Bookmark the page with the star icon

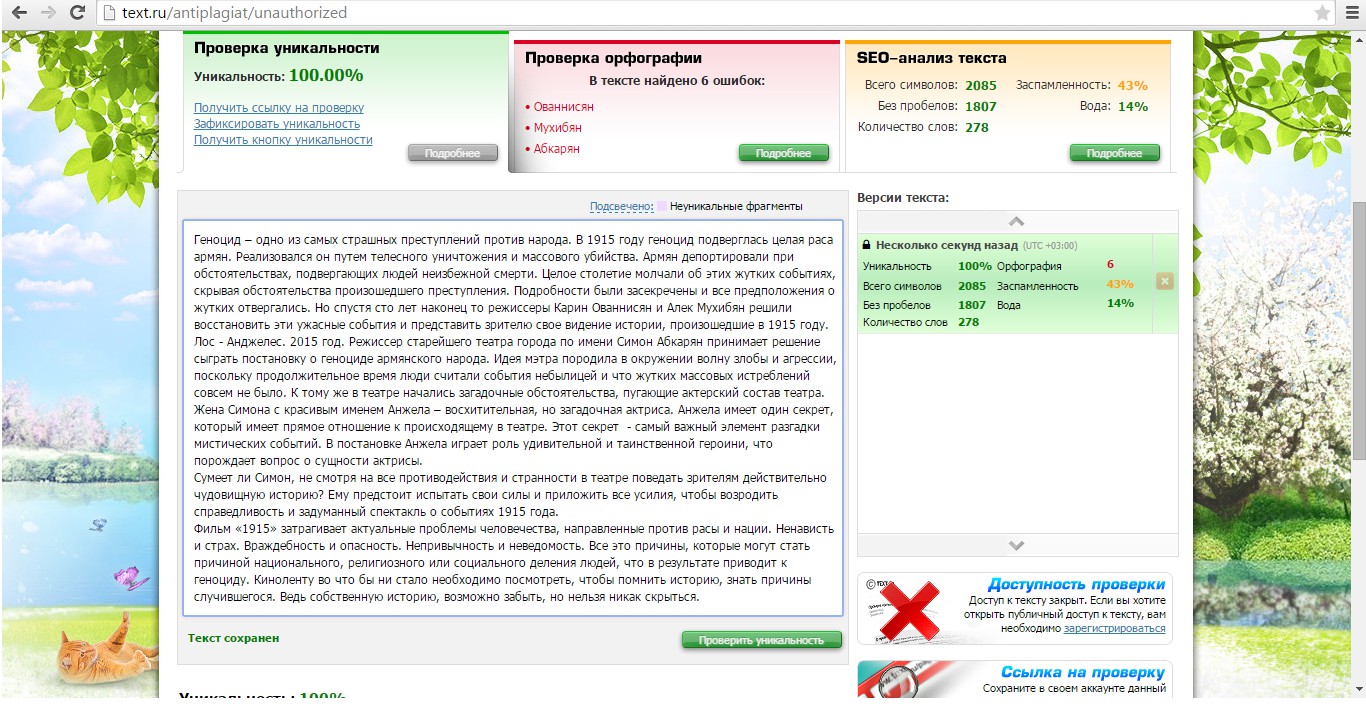[1322, 13]
